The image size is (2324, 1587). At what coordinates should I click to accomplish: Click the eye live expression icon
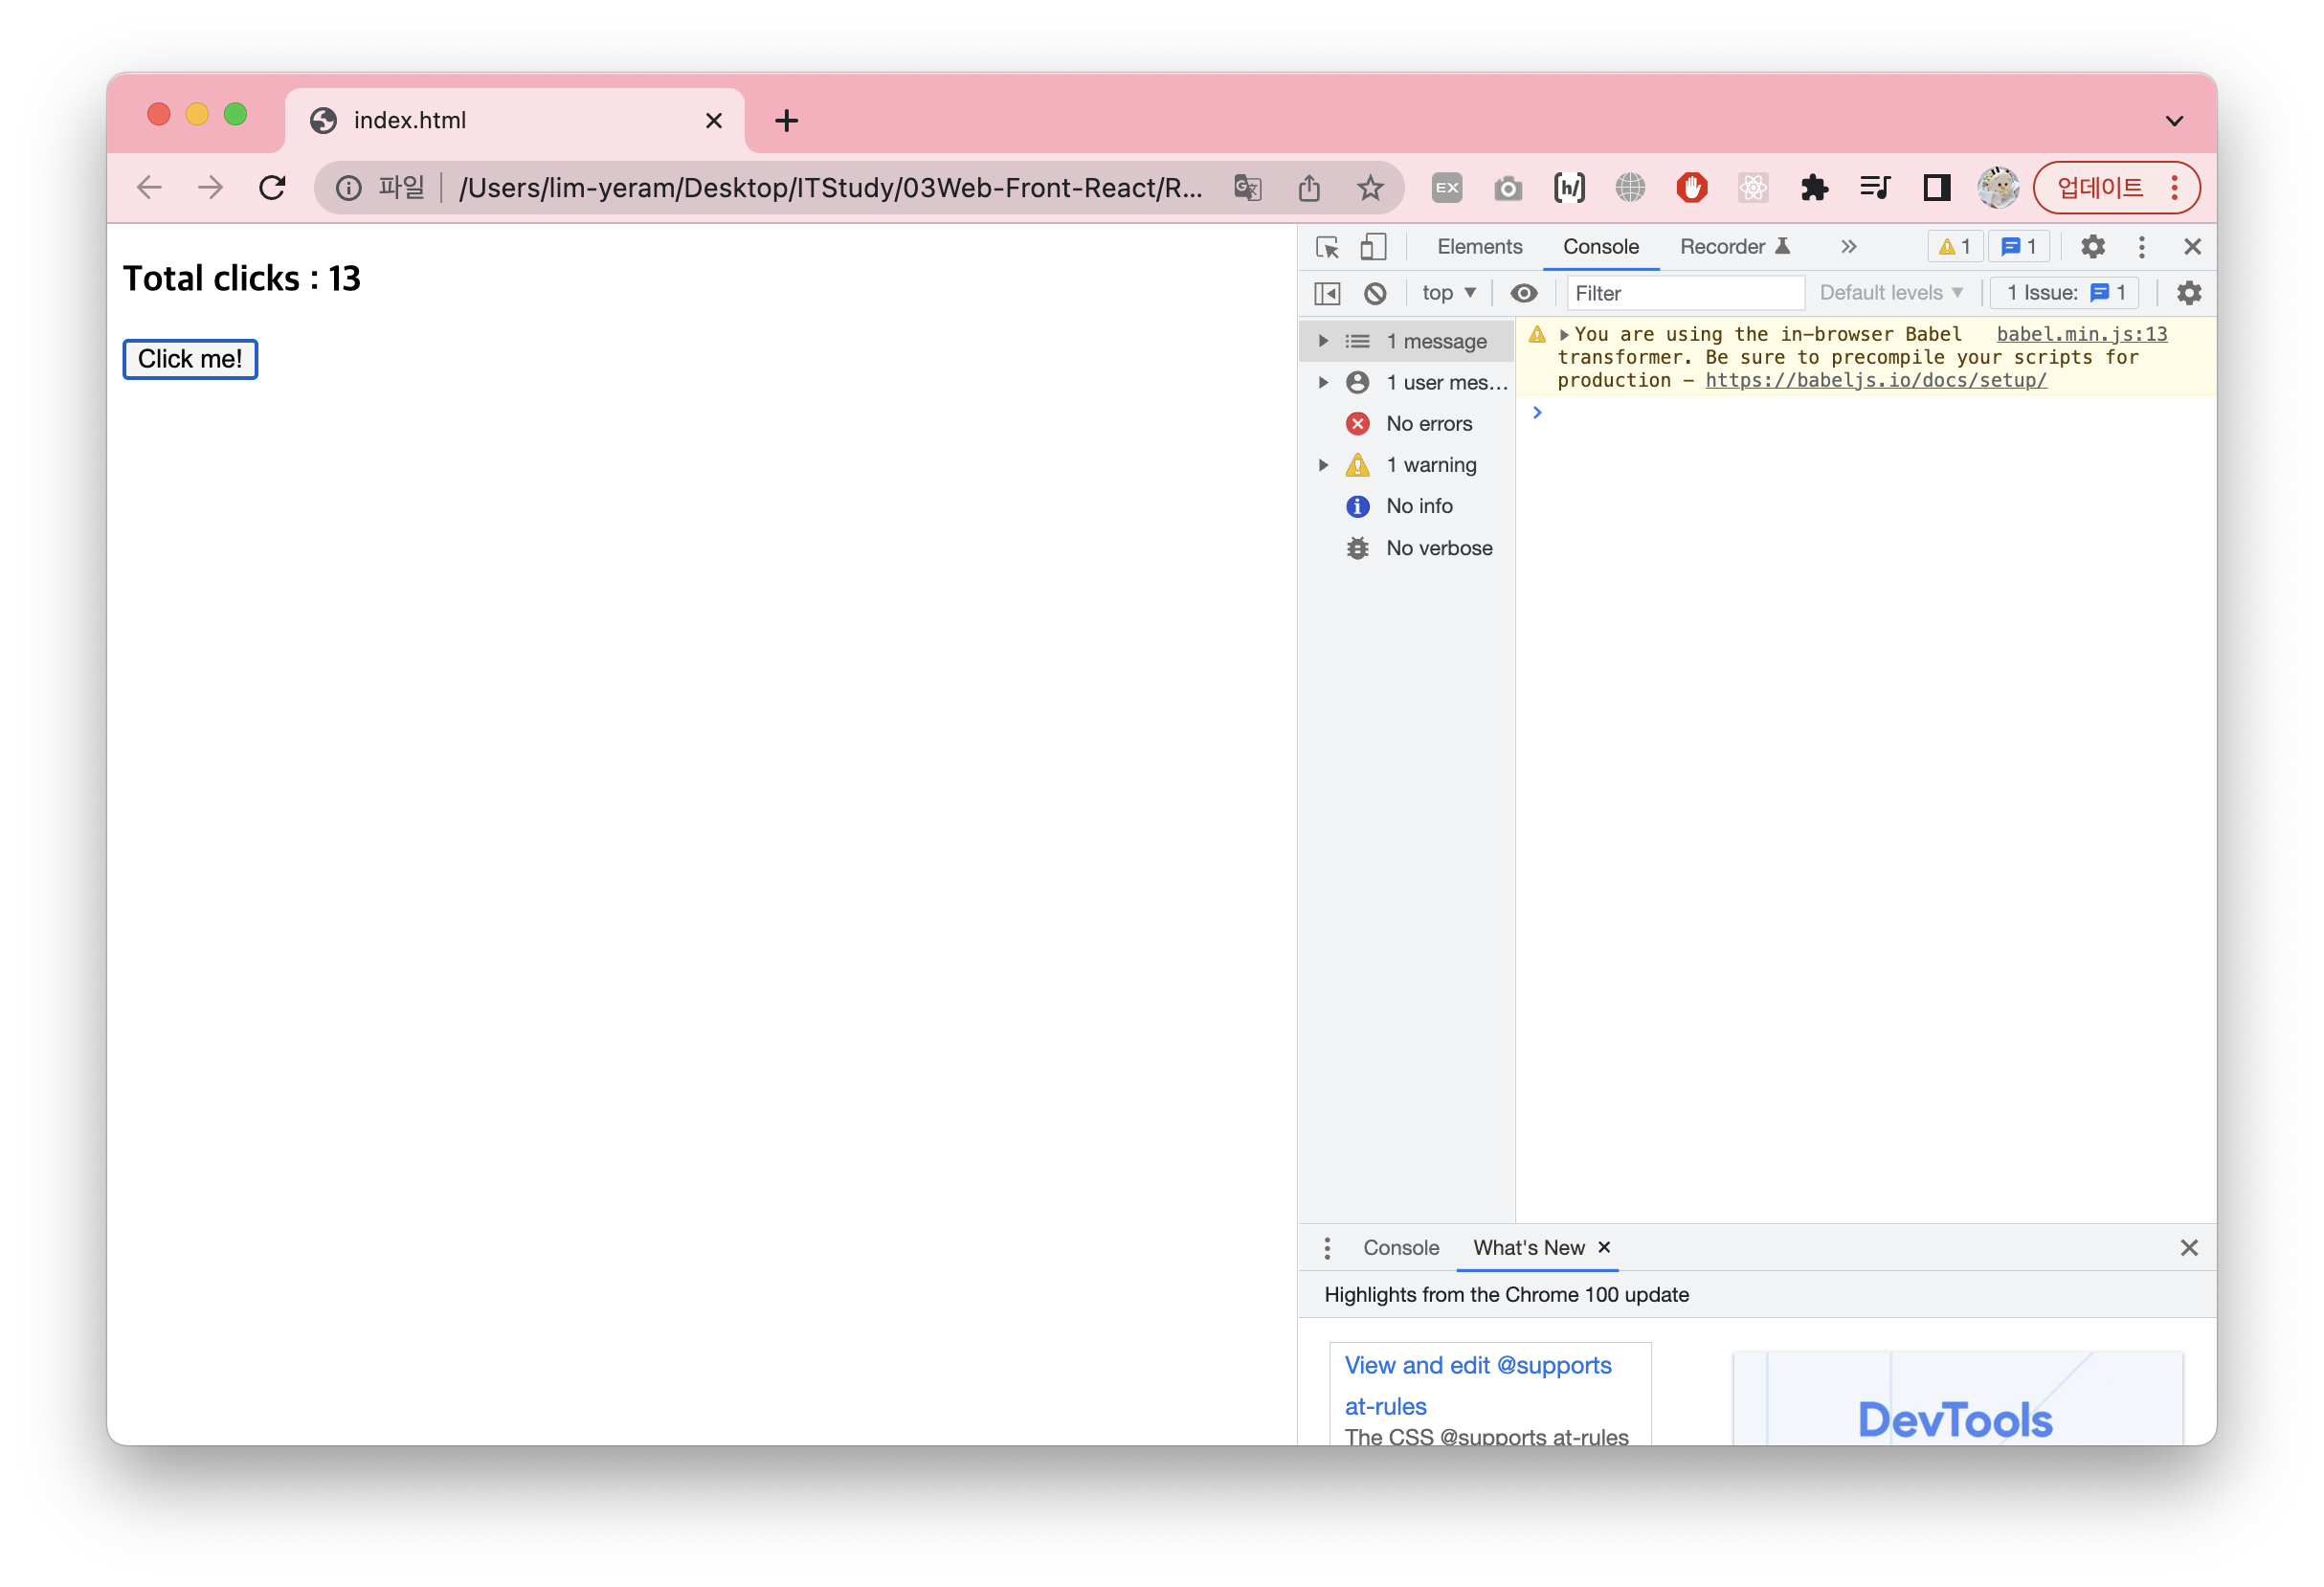pyautogui.click(x=1523, y=293)
